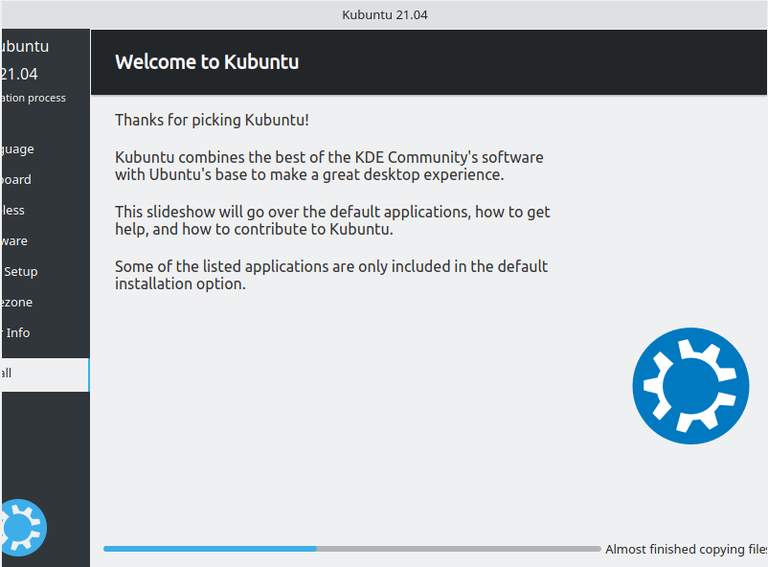The image size is (768, 567).
Task: Open the Wireless step in sidebar
Action: click(14, 210)
